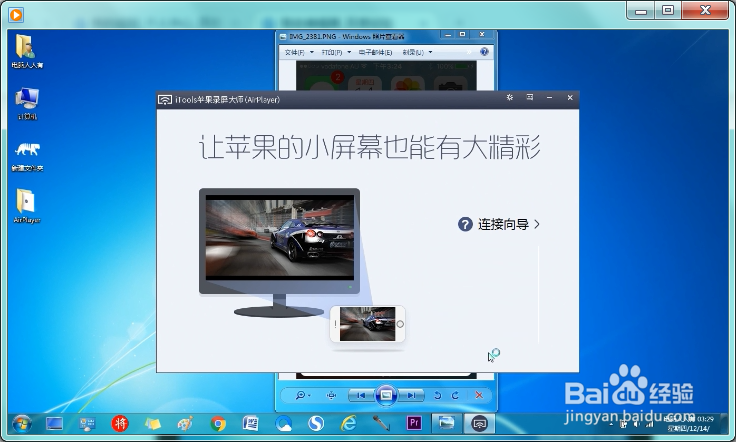
Task: Minimize the Windows Photo Viewer window
Action: tap(448, 35)
